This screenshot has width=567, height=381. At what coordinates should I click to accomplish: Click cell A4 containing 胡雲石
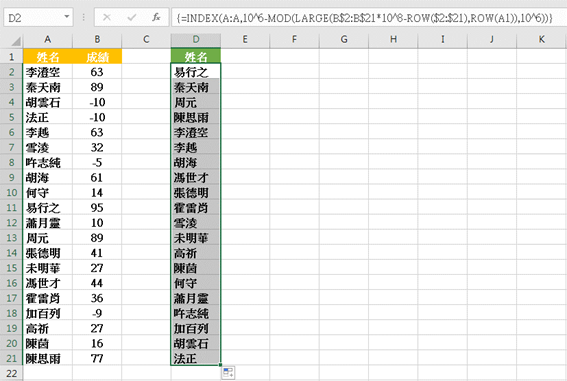(48, 102)
